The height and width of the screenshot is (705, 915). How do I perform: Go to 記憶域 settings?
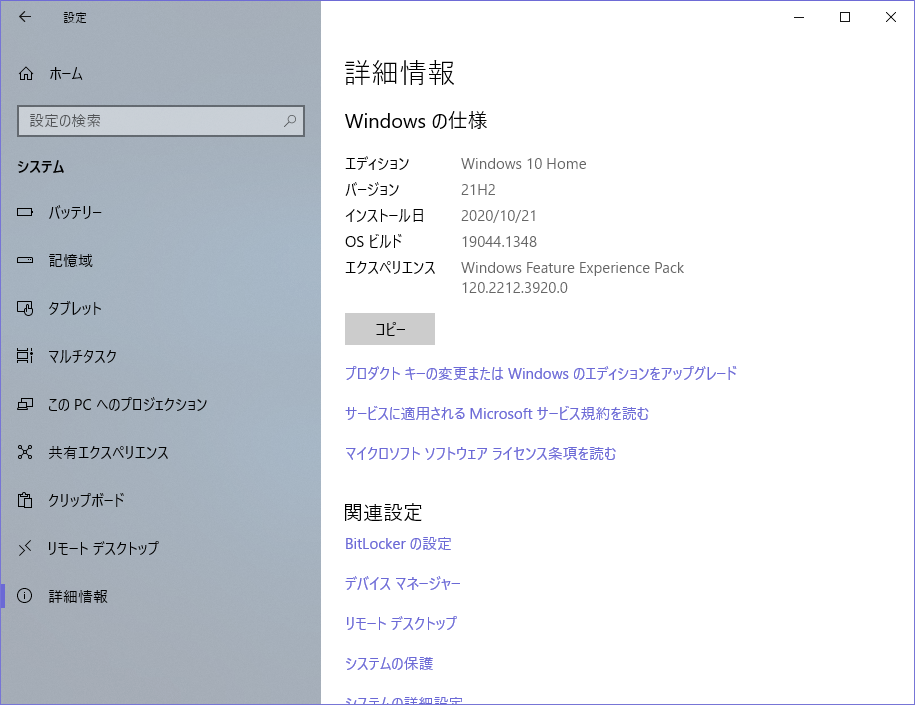(160, 260)
